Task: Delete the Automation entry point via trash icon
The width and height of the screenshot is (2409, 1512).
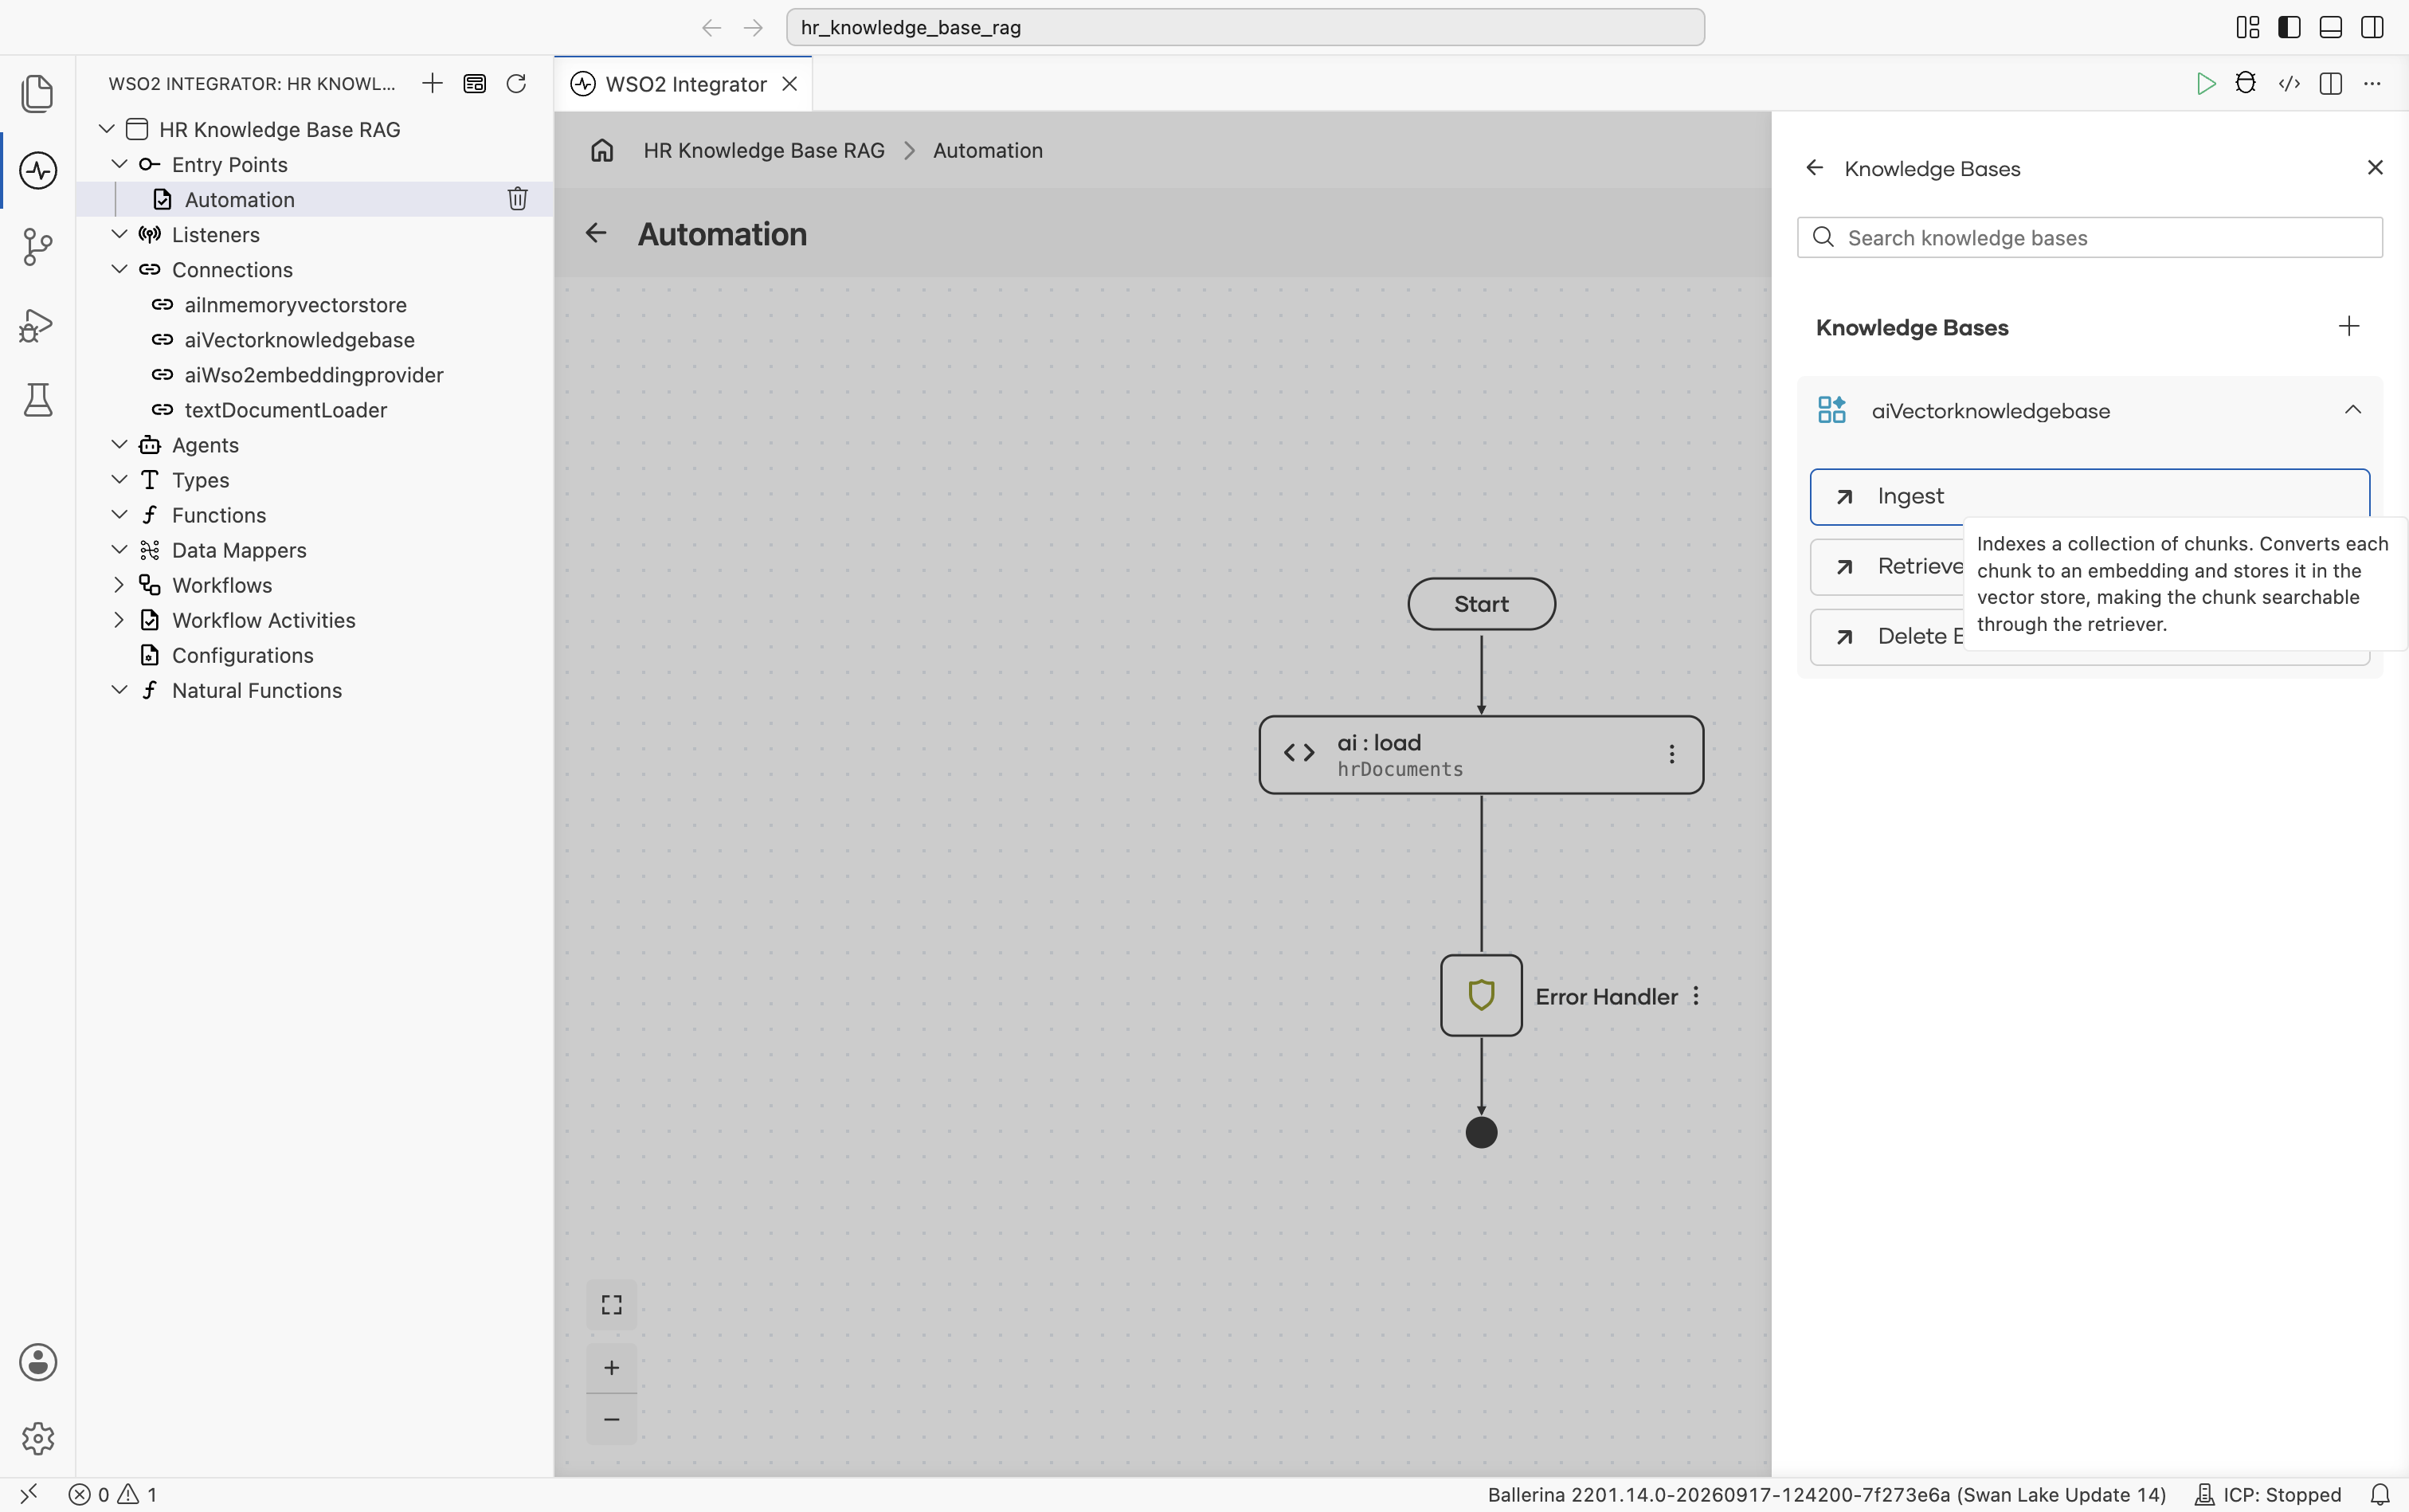Action: (517, 199)
